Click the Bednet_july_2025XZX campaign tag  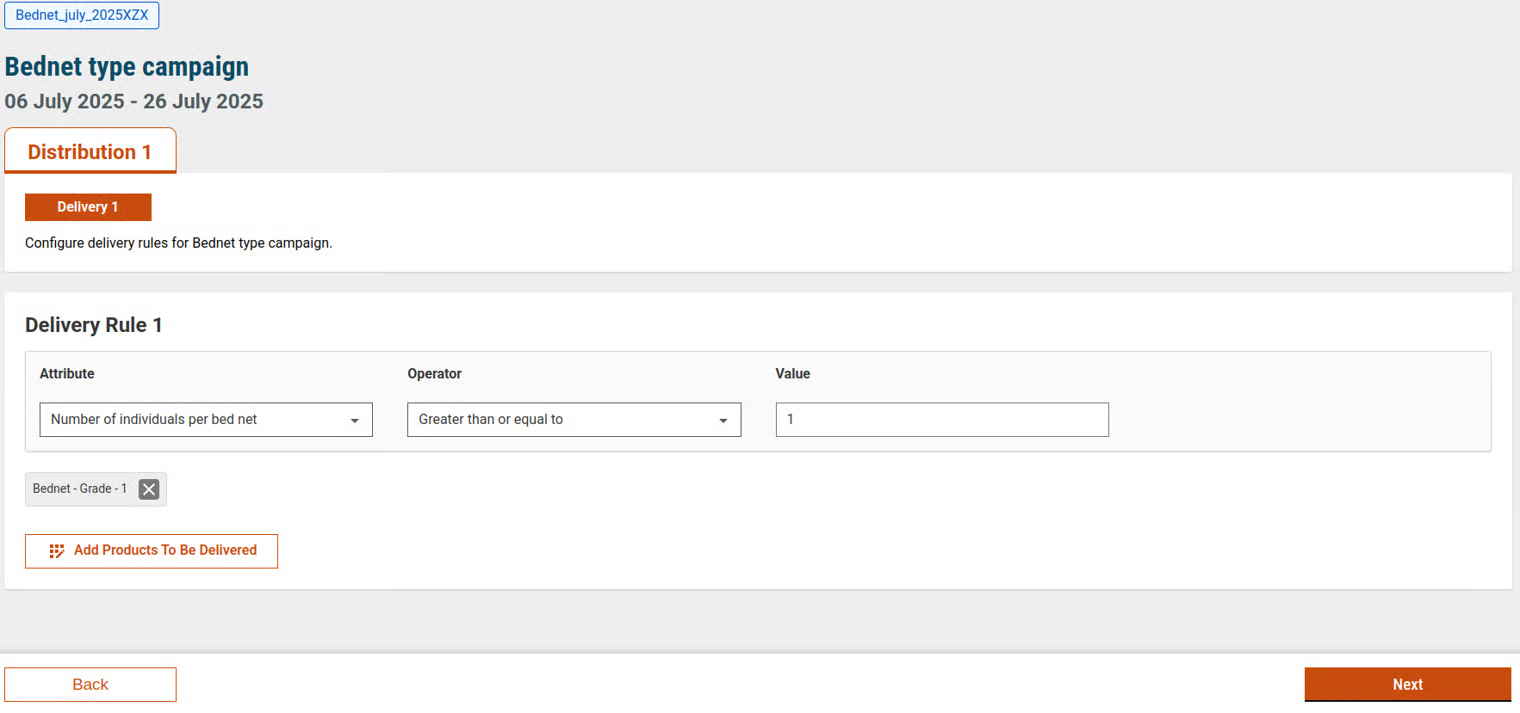point(82,15)
